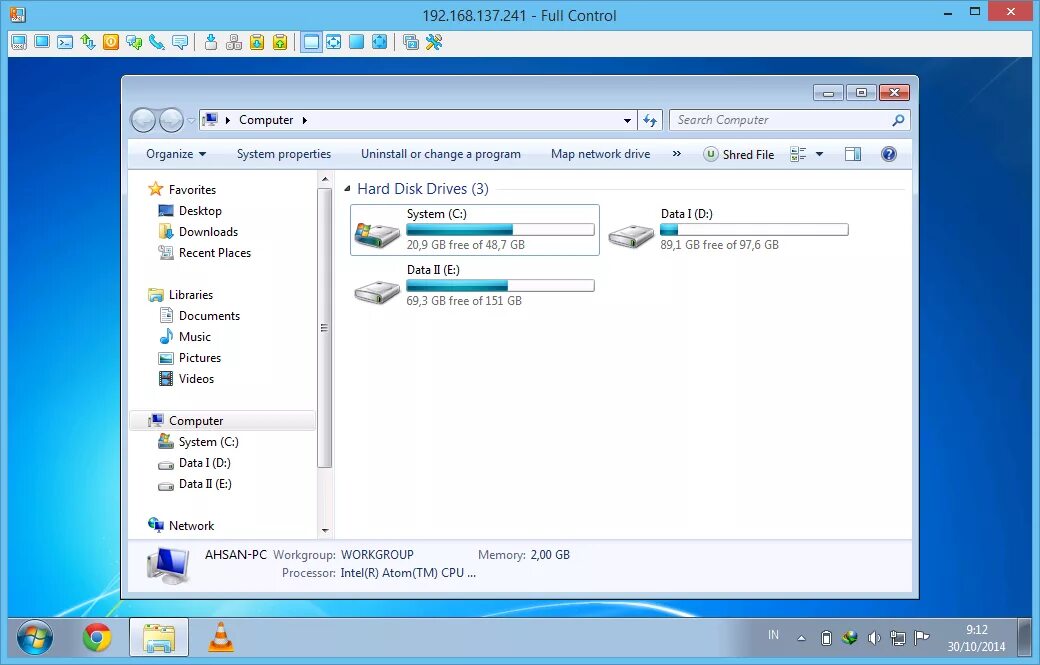Click System properties in the command bar
Screen dimensions: 1040x665
284,154
